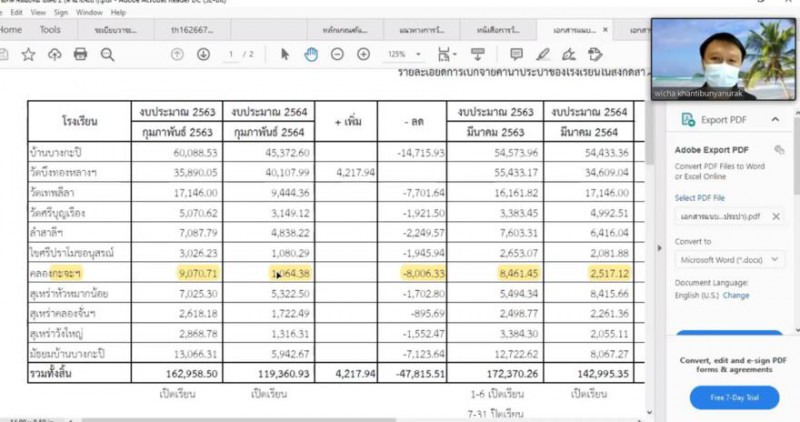Image resolution: width=800 pixels, height=422 pixels.
Task: Click the รวมทั้งสิ้น total row label
Action: tap(51, 373)
